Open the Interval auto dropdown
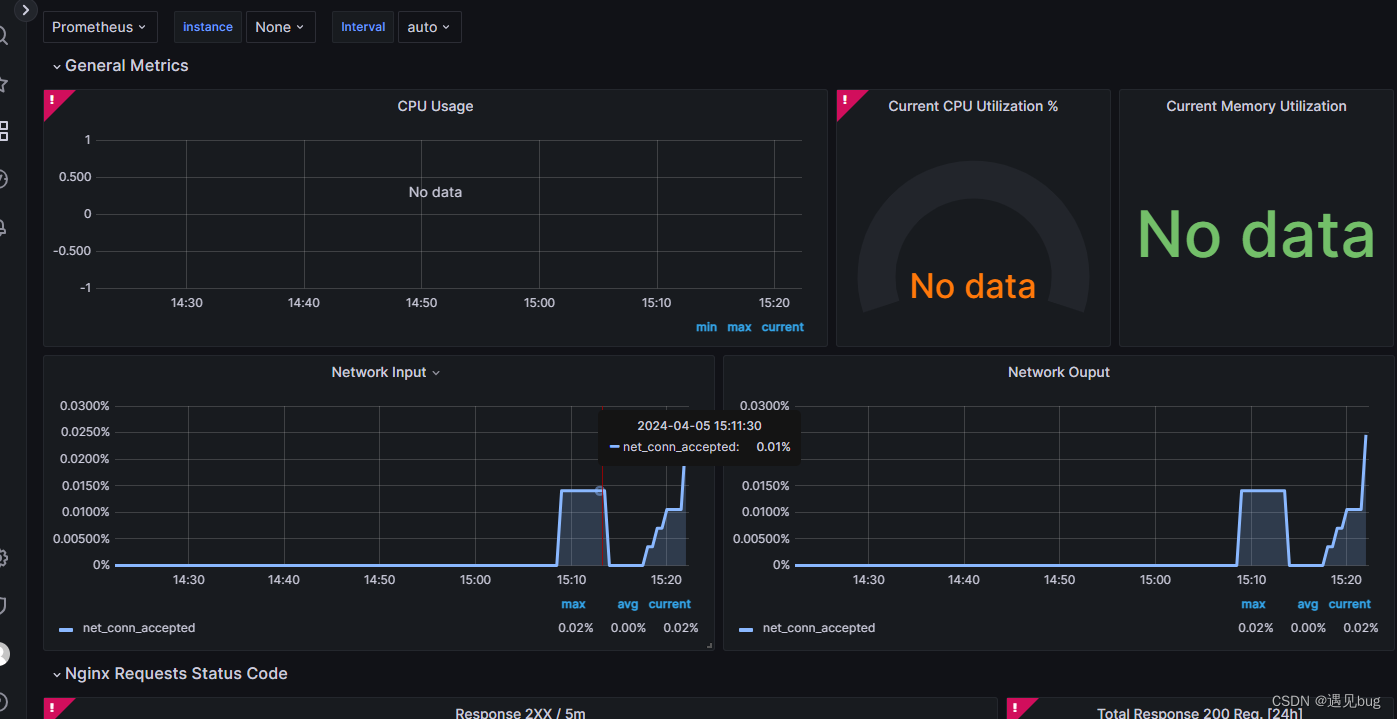This screenshot has height=719, width=1397. coord(430,27)
